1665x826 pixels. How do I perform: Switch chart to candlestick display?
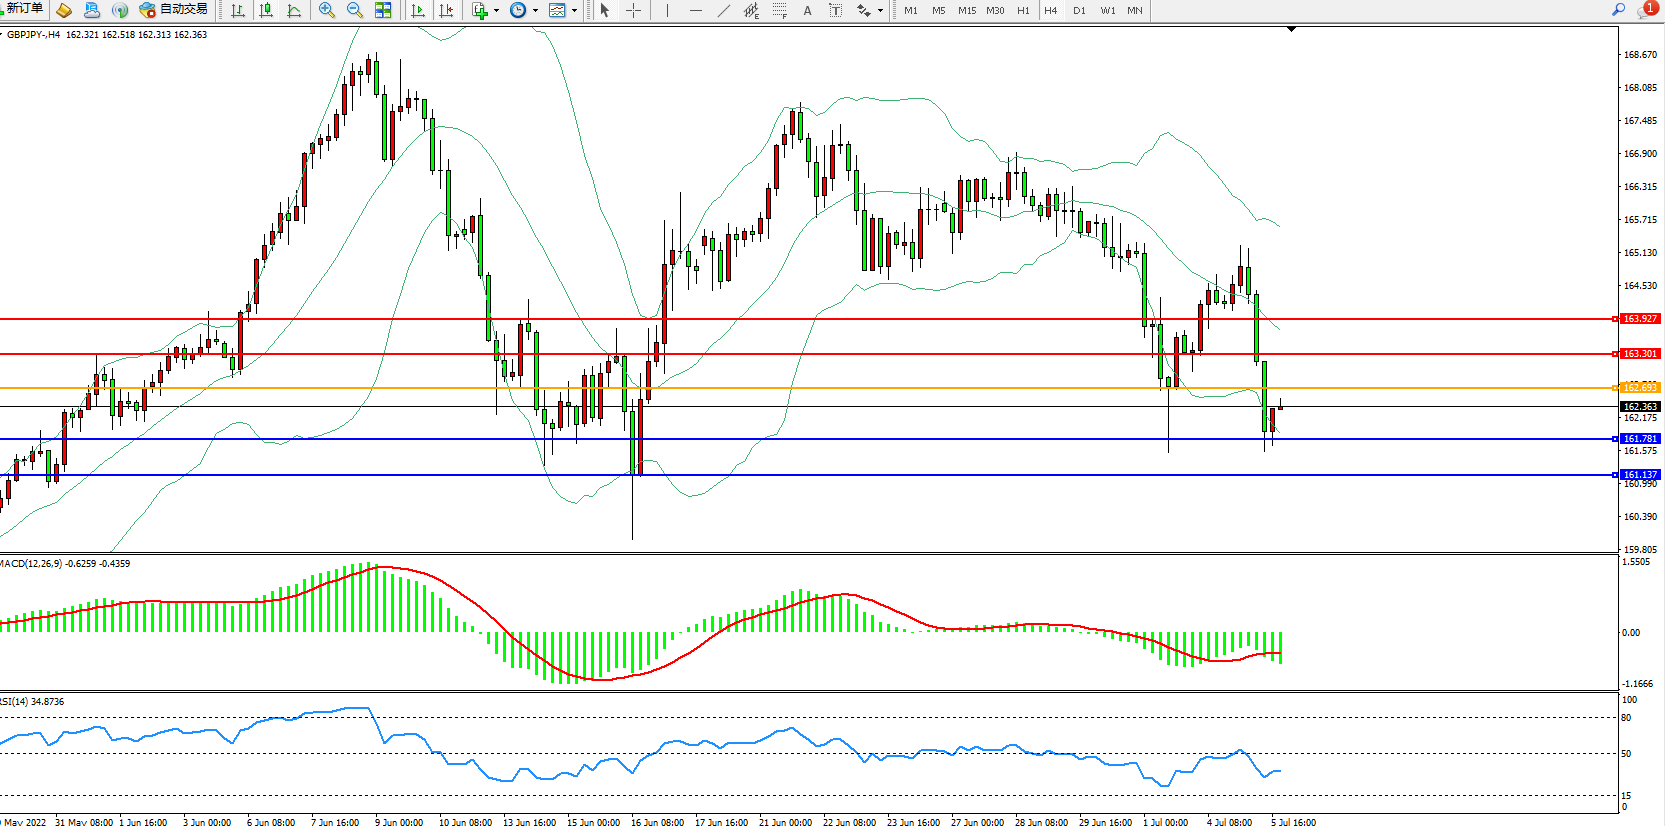coord(266,10)
